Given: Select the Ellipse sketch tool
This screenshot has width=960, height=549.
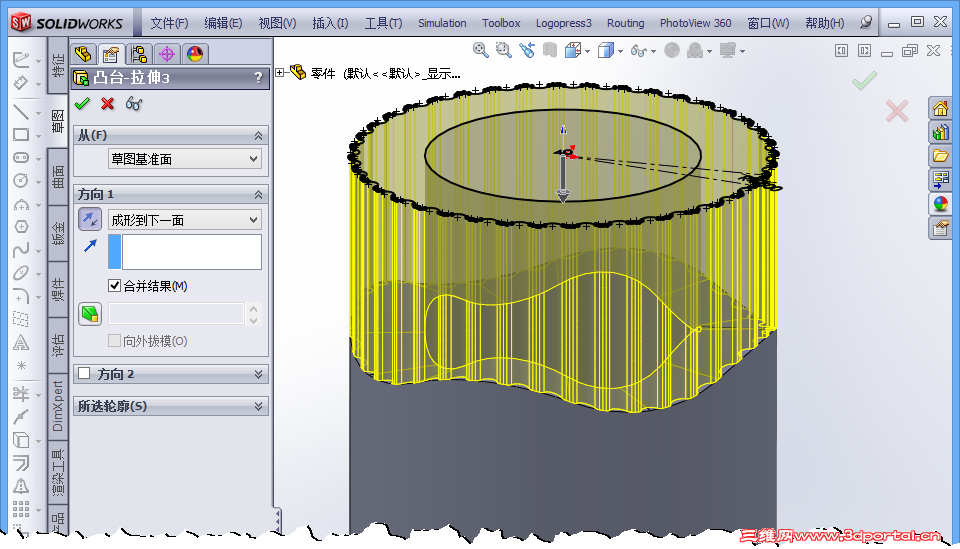Looking at the screenshot, I should coord(21,273).
